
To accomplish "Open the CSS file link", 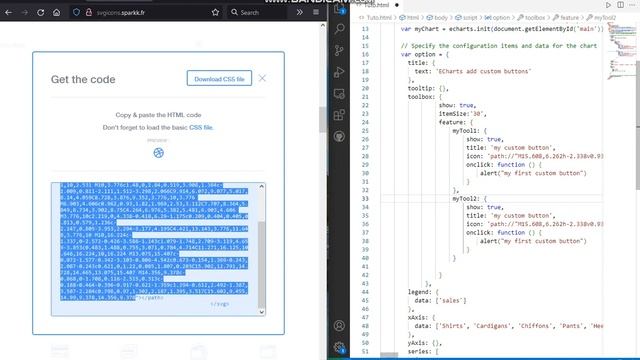I will [x=200, y=127].
